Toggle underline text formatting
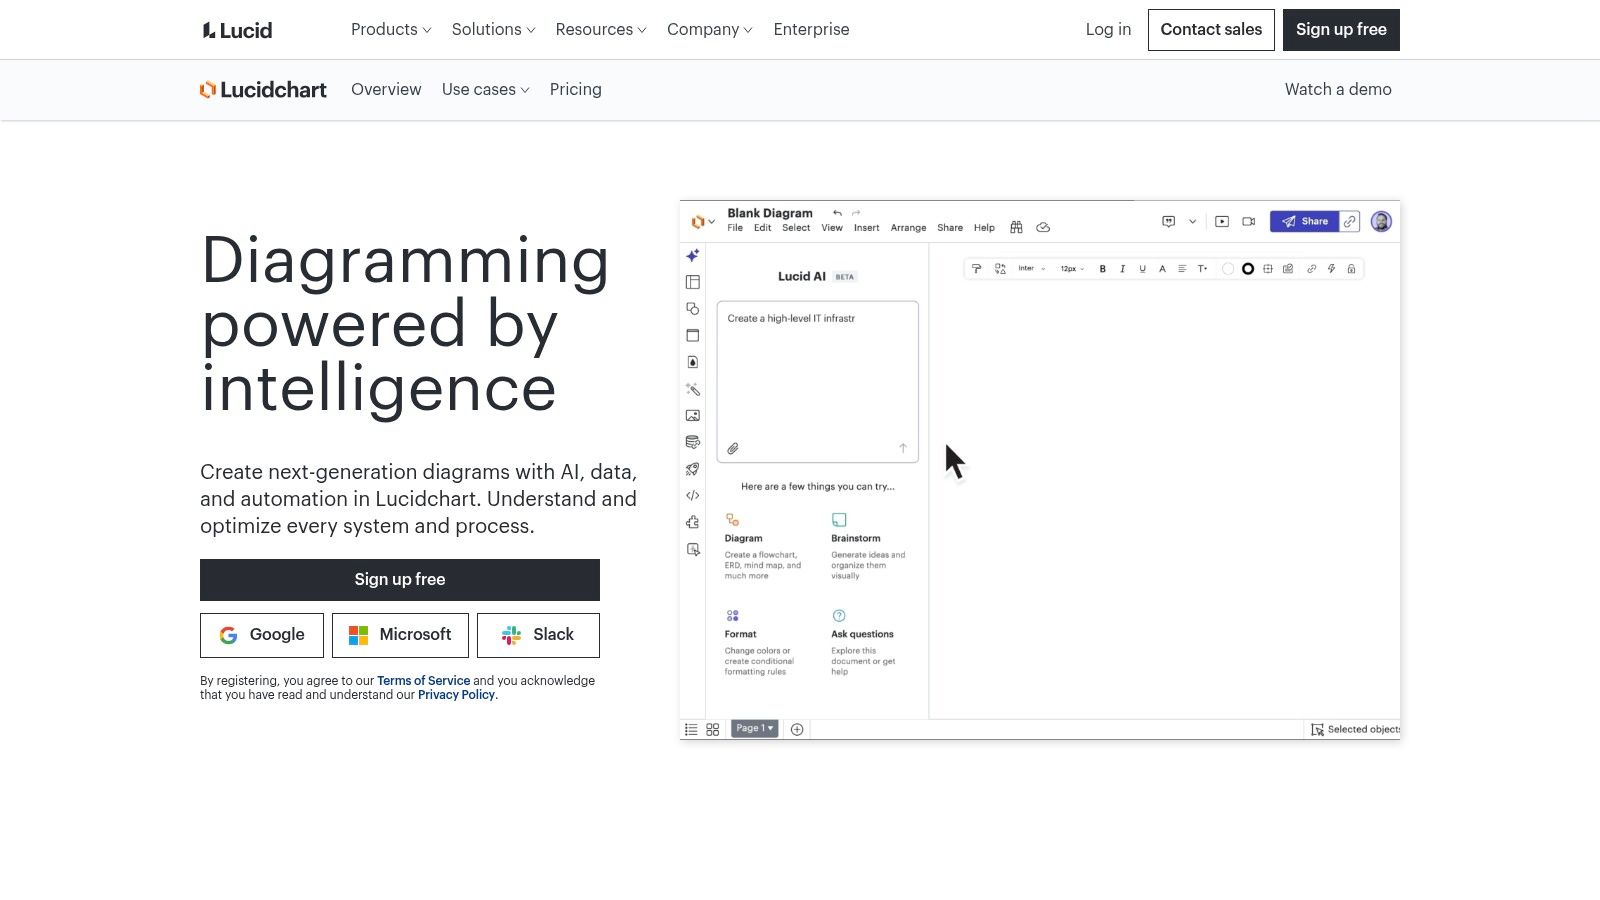The height and width of the screenshot is (900, 1600). tap(1142, 268)
